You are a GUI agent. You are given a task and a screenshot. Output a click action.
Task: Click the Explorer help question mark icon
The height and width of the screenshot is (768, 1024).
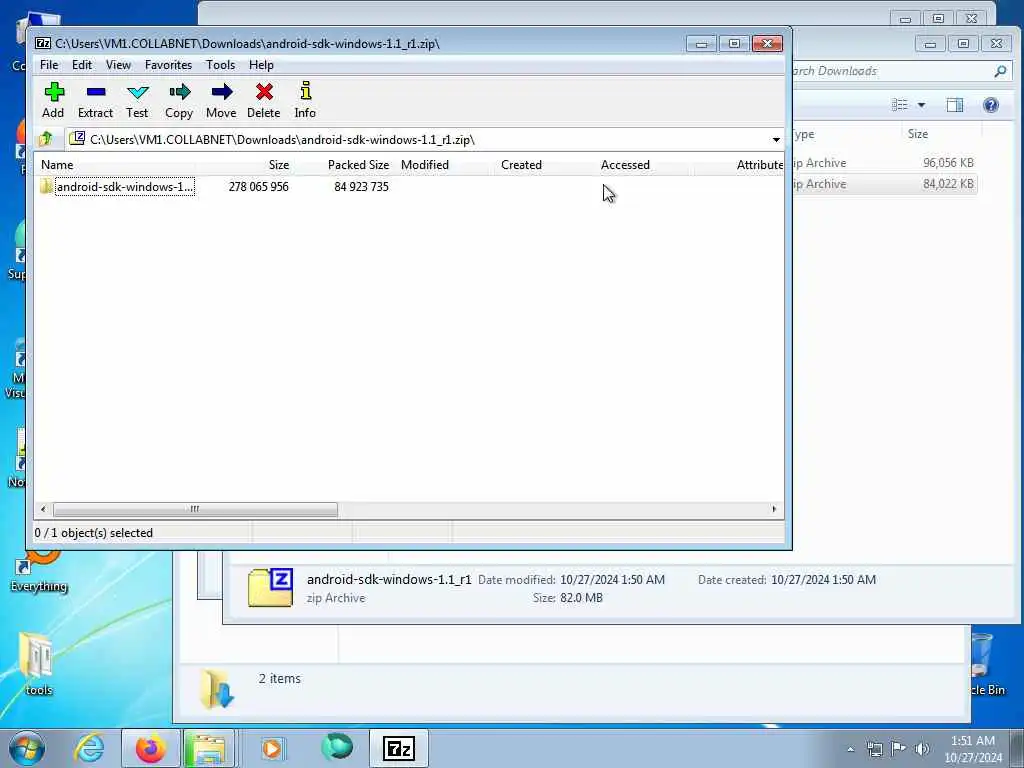(x=991, y=104)
